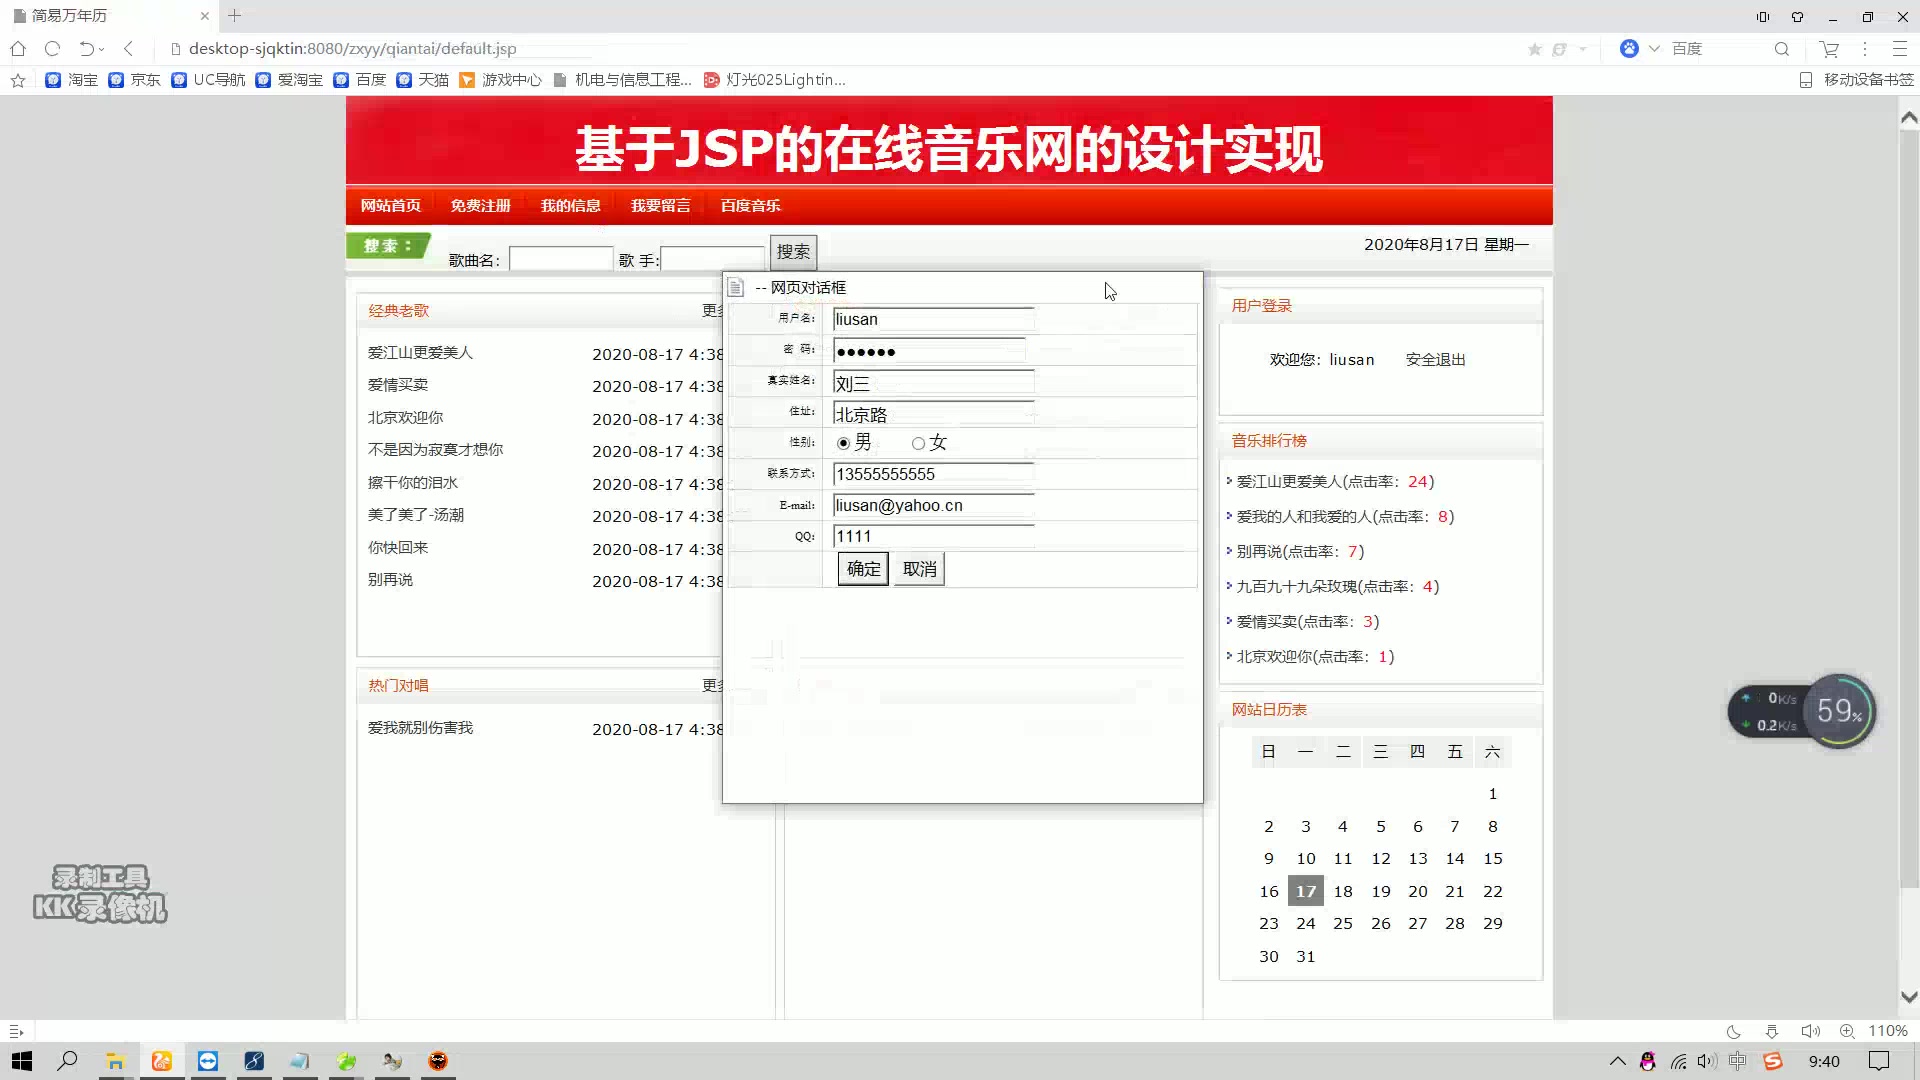Open QQ penguin tray icon

coord(1648,1061)
